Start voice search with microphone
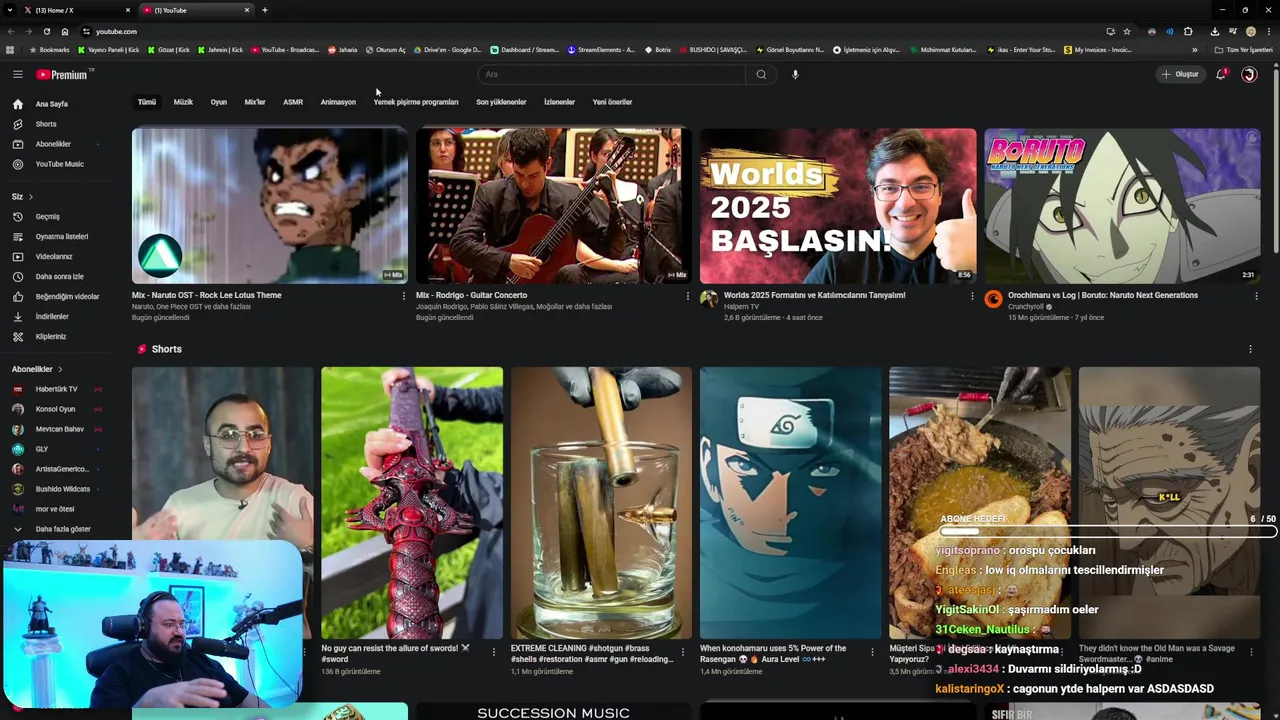The width and height of the screenshot is (1280, 720). (x=795, y=74)
